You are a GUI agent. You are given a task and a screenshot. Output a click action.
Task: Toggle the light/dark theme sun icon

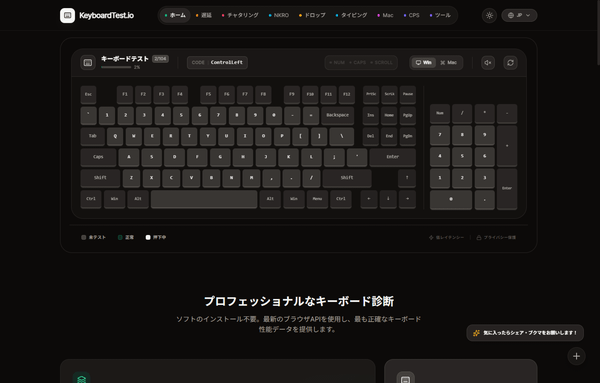[489, 16]
